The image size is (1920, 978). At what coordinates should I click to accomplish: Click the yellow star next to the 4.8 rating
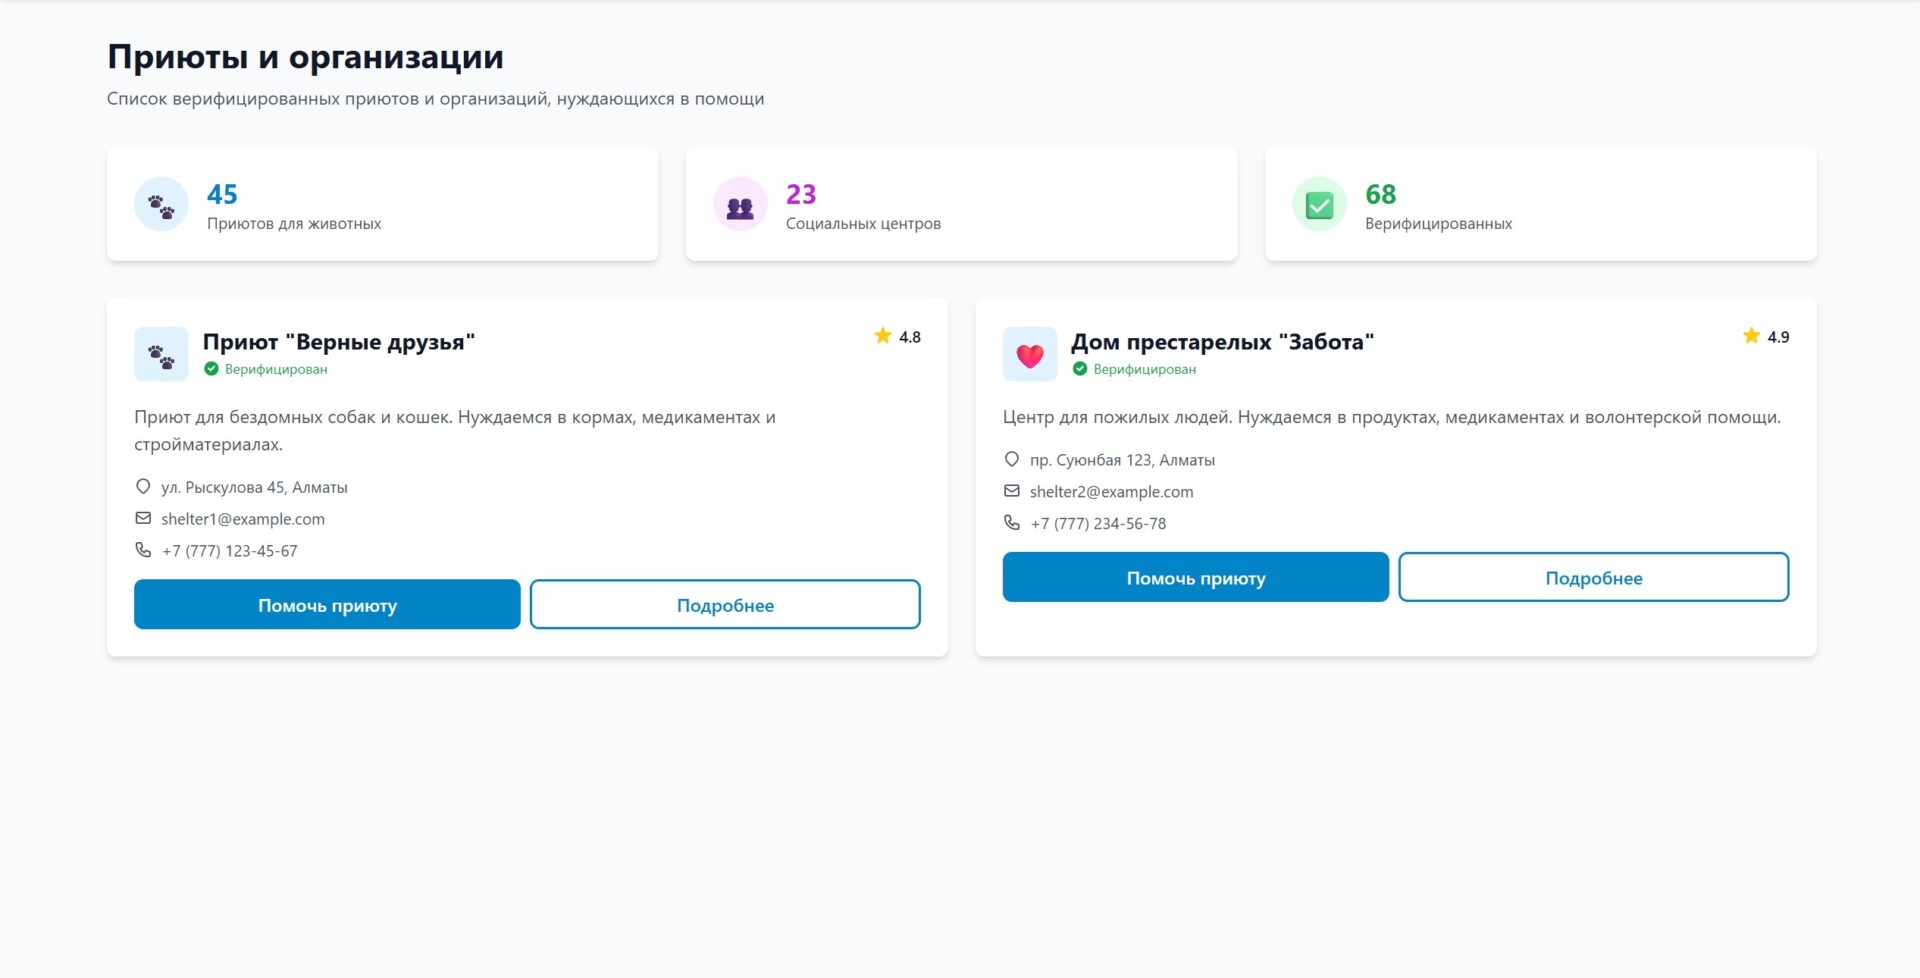pos(883,336)
